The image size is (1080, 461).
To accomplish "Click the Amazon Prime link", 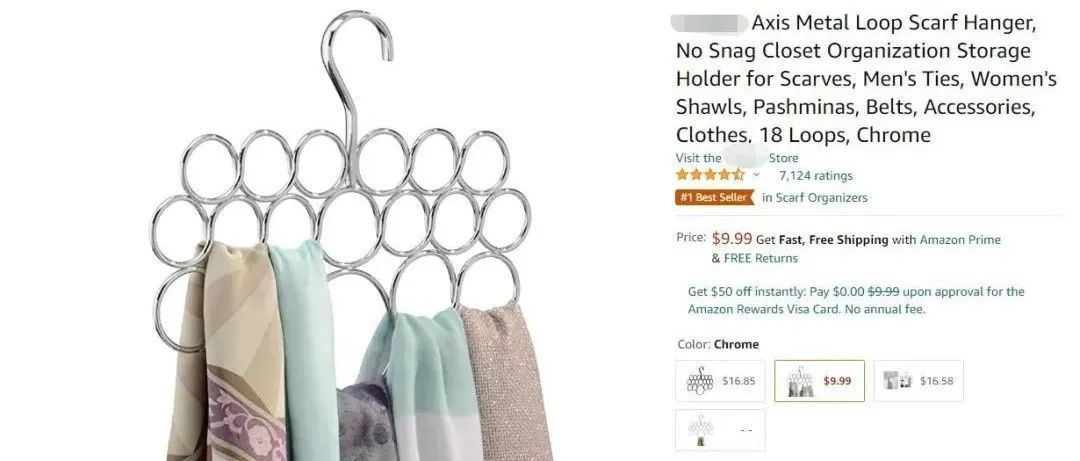I will click(960, 240).
